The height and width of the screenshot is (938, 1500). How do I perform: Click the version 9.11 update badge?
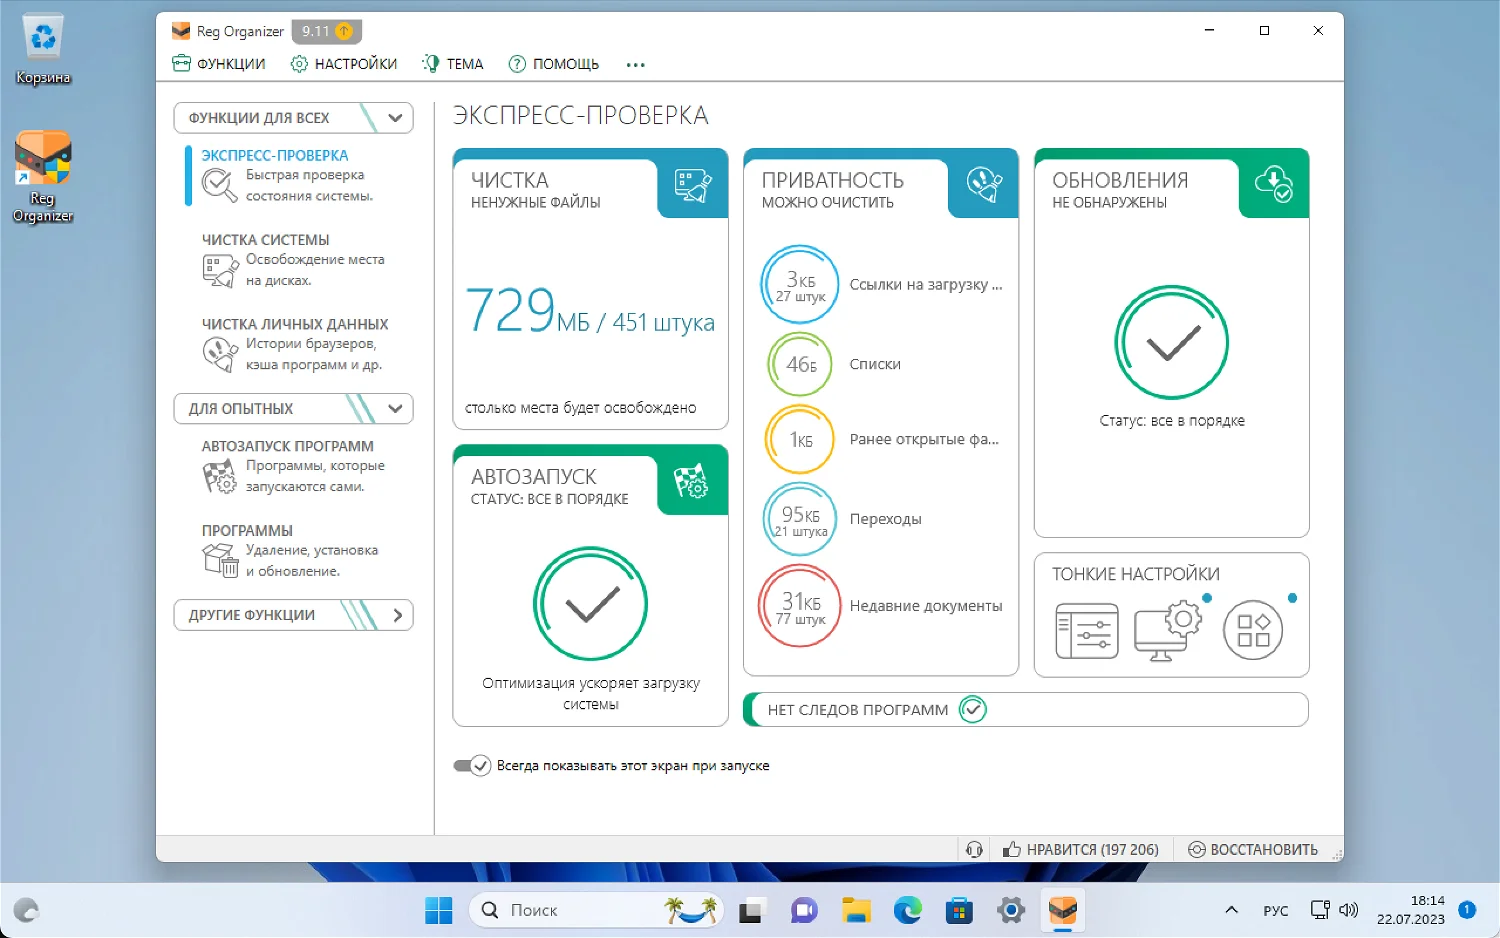[x=327, y=31]
